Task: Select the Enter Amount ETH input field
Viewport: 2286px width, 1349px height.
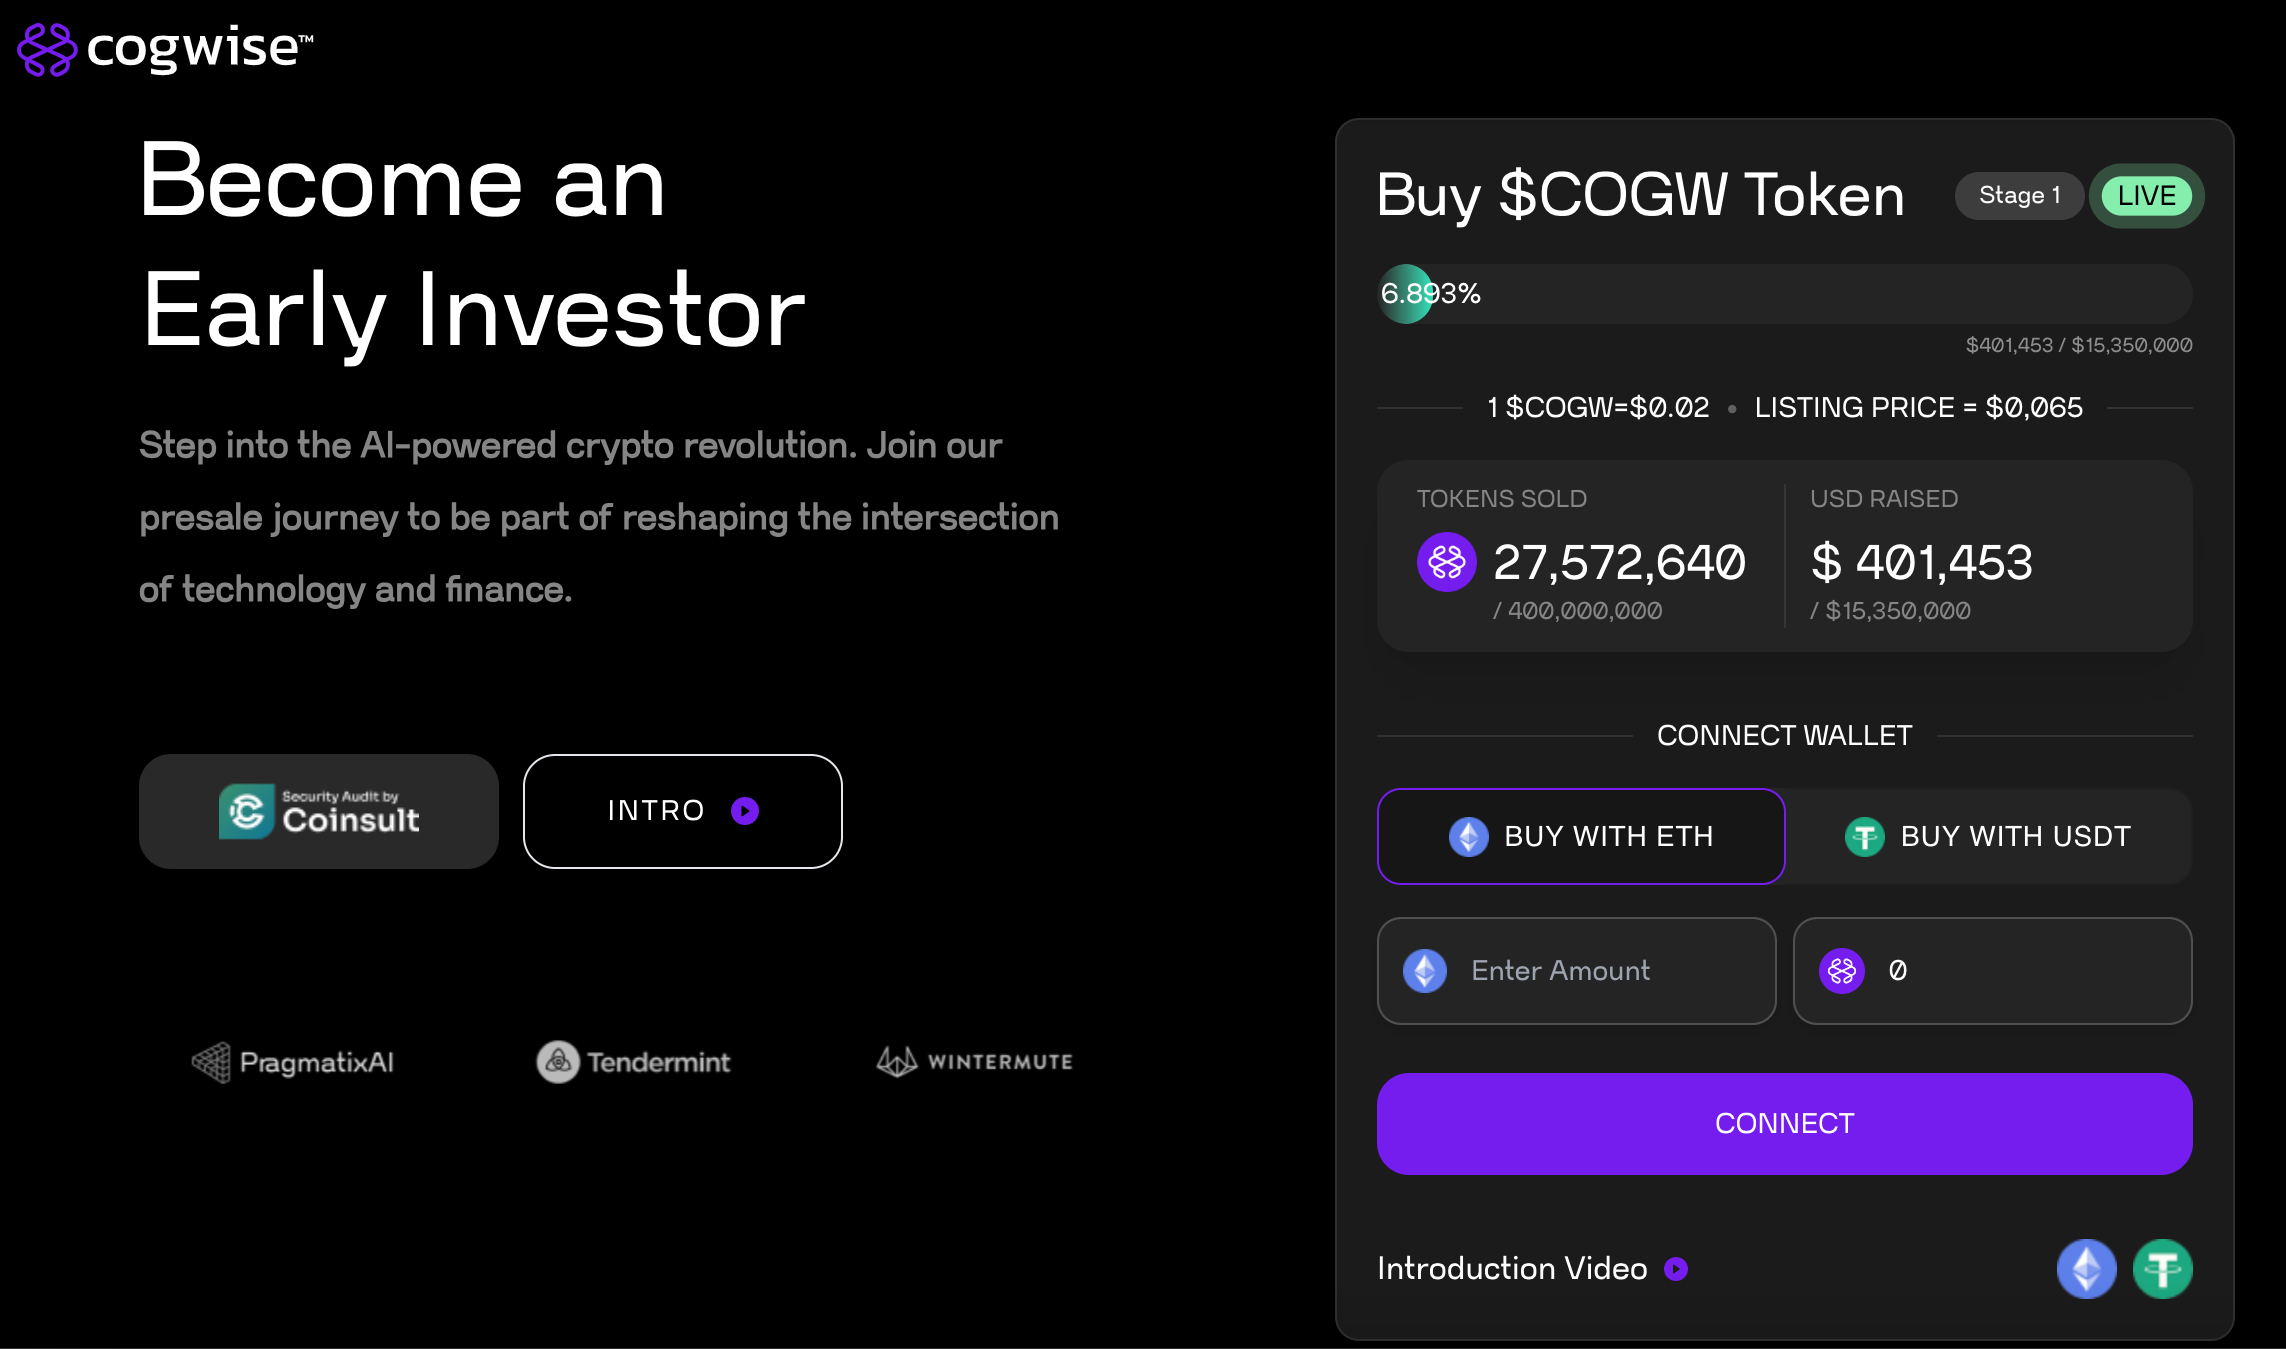Action: (1580, 968)
